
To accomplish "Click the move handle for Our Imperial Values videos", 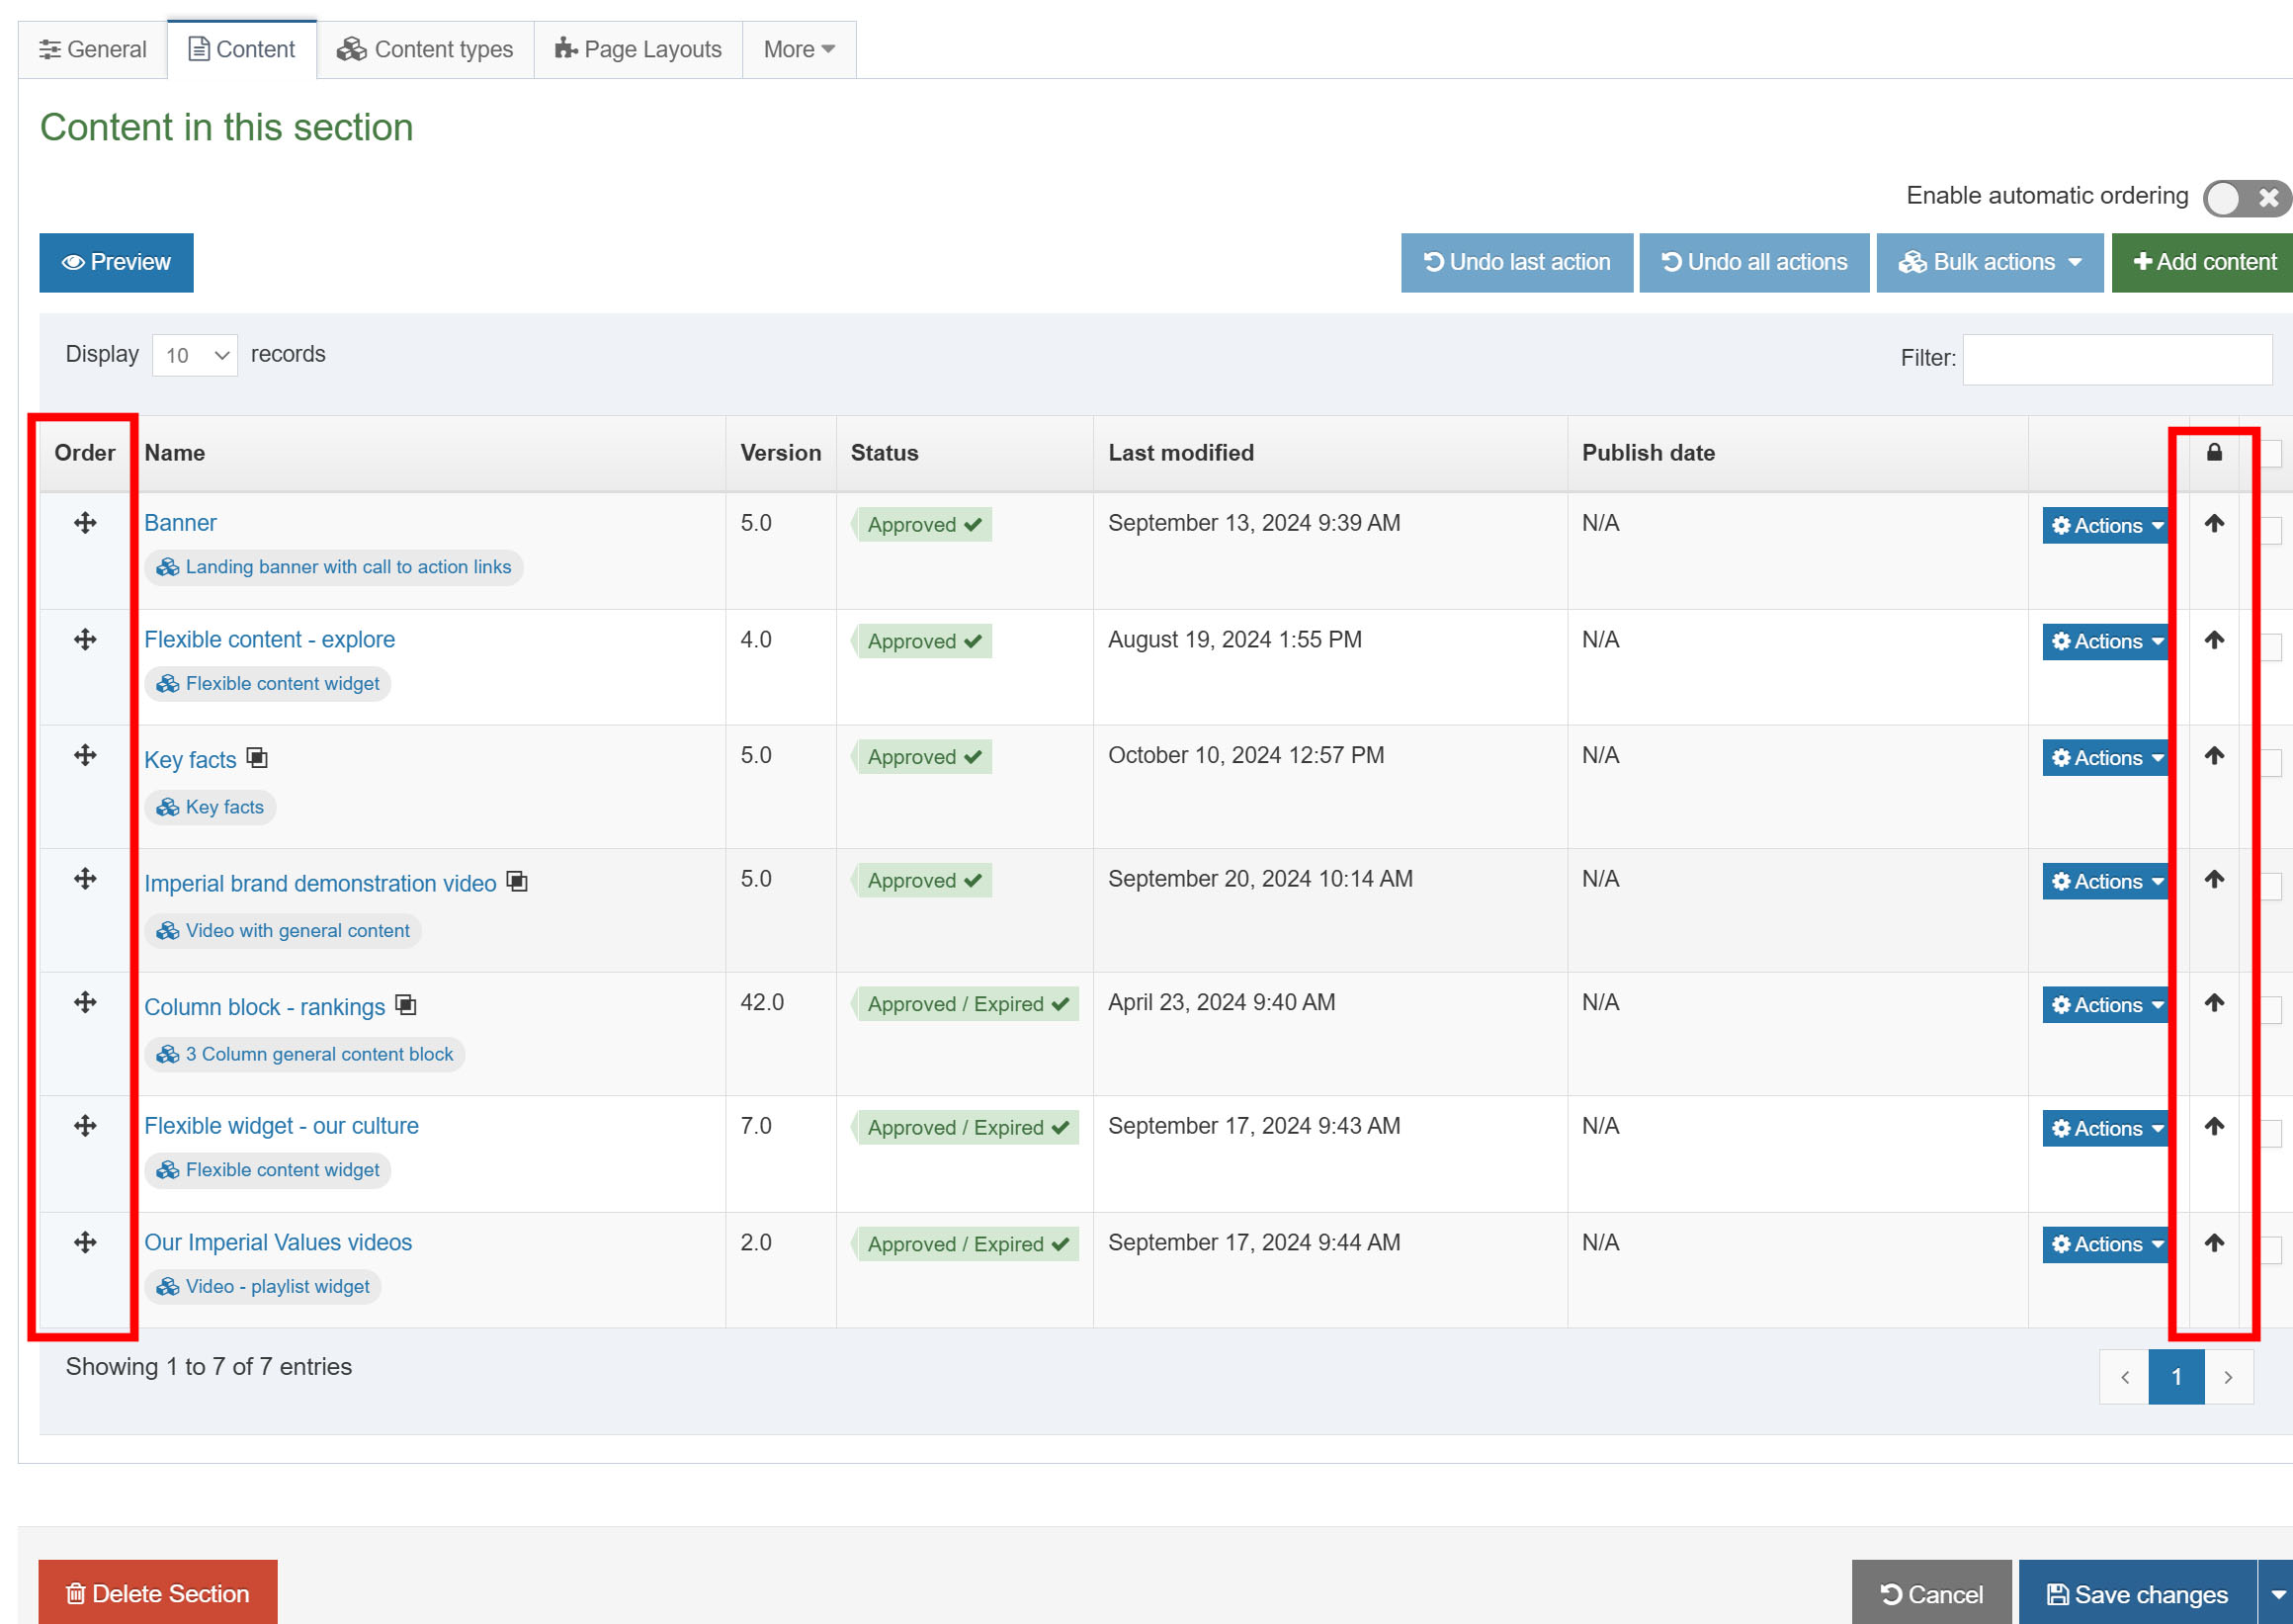I will [x=85, y=1242].
